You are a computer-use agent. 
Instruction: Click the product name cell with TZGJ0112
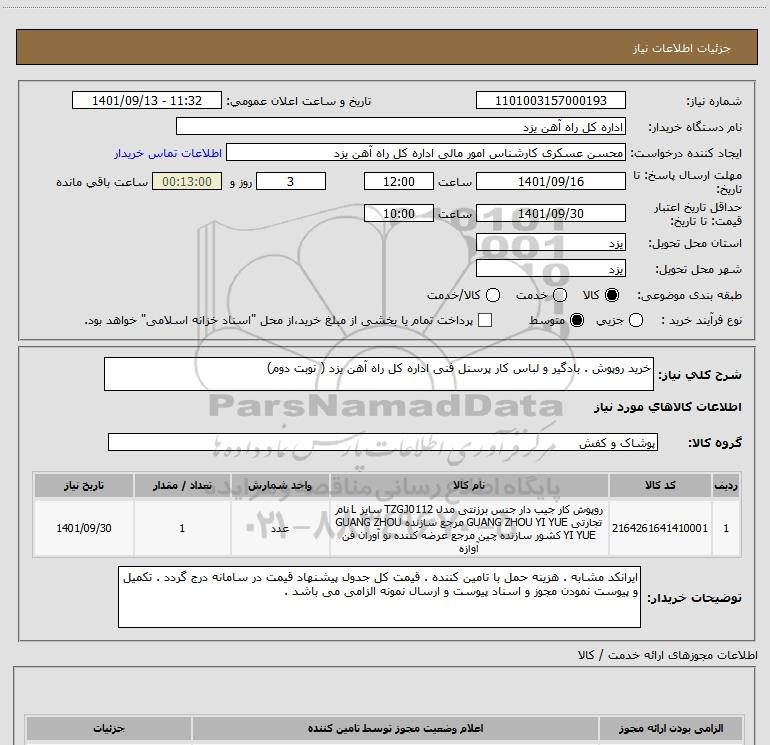coord(469,528)
